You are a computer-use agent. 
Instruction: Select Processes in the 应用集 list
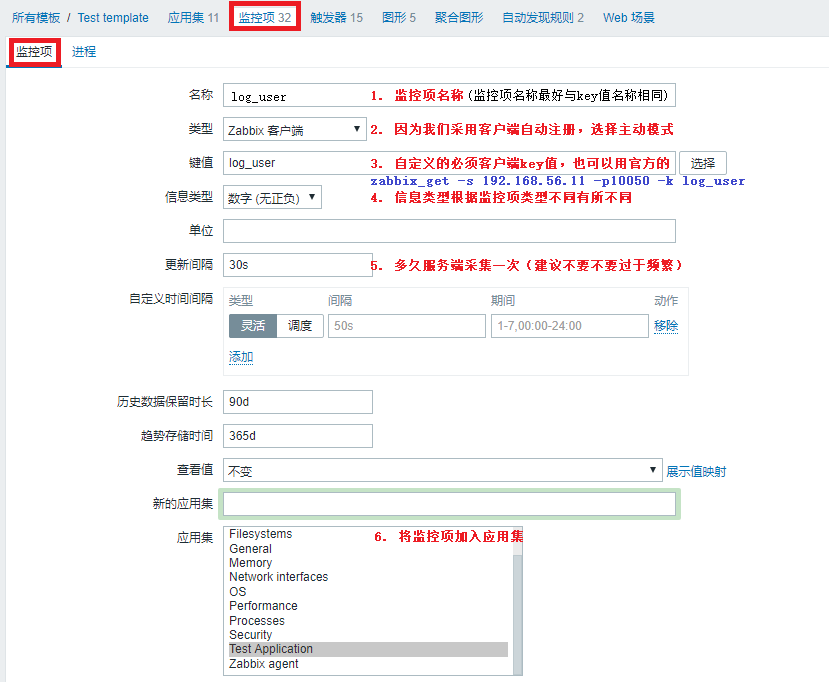(x=369, y=621)
